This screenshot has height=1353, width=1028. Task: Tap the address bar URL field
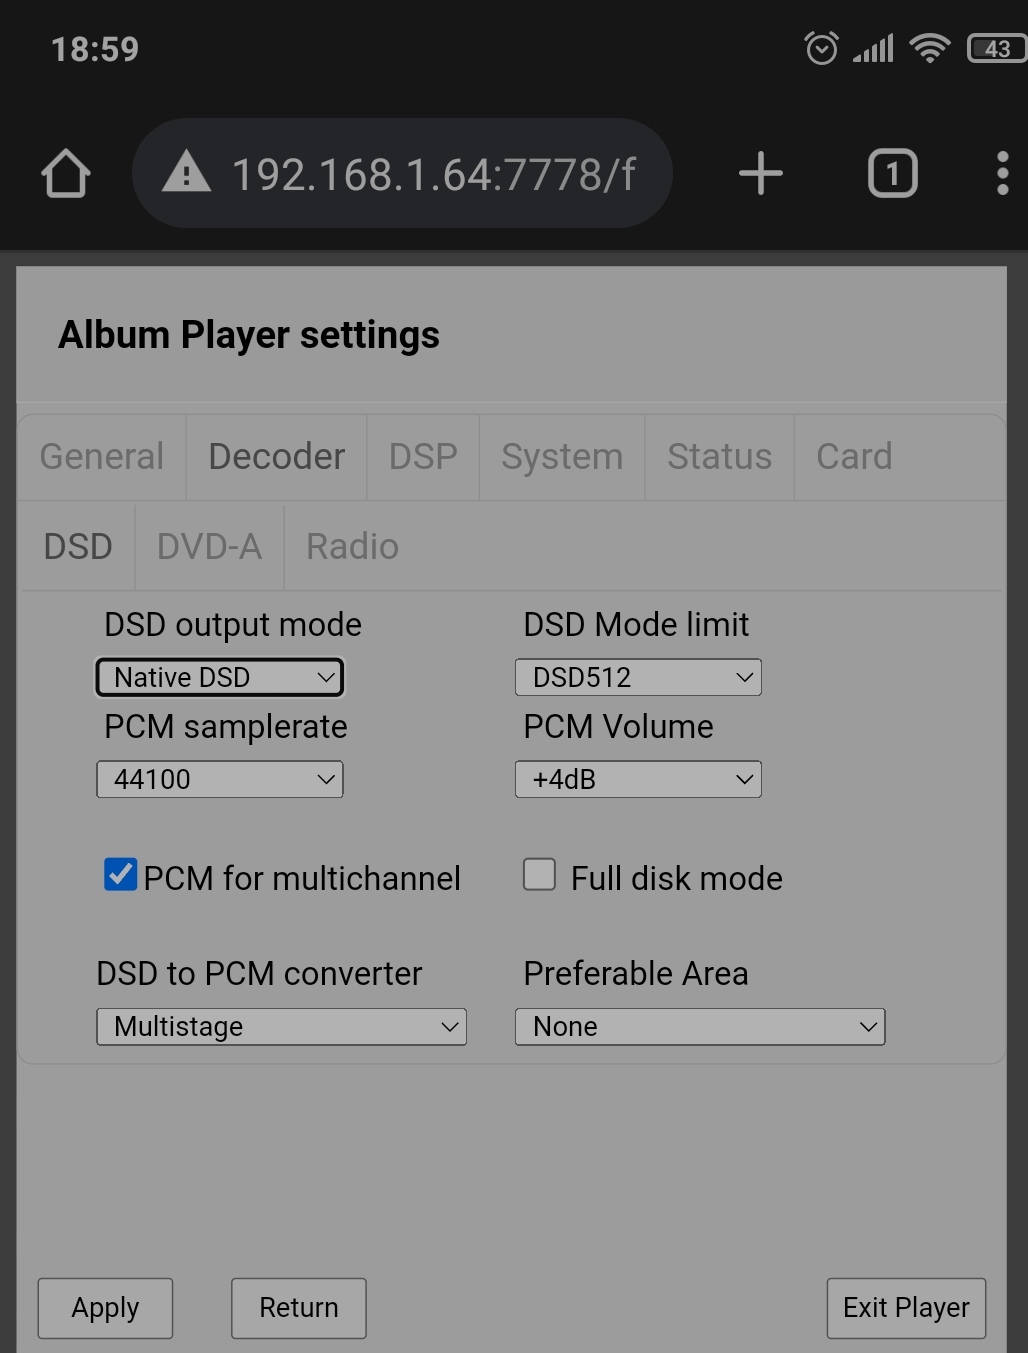pyautogui.click(x=433, y=174)
